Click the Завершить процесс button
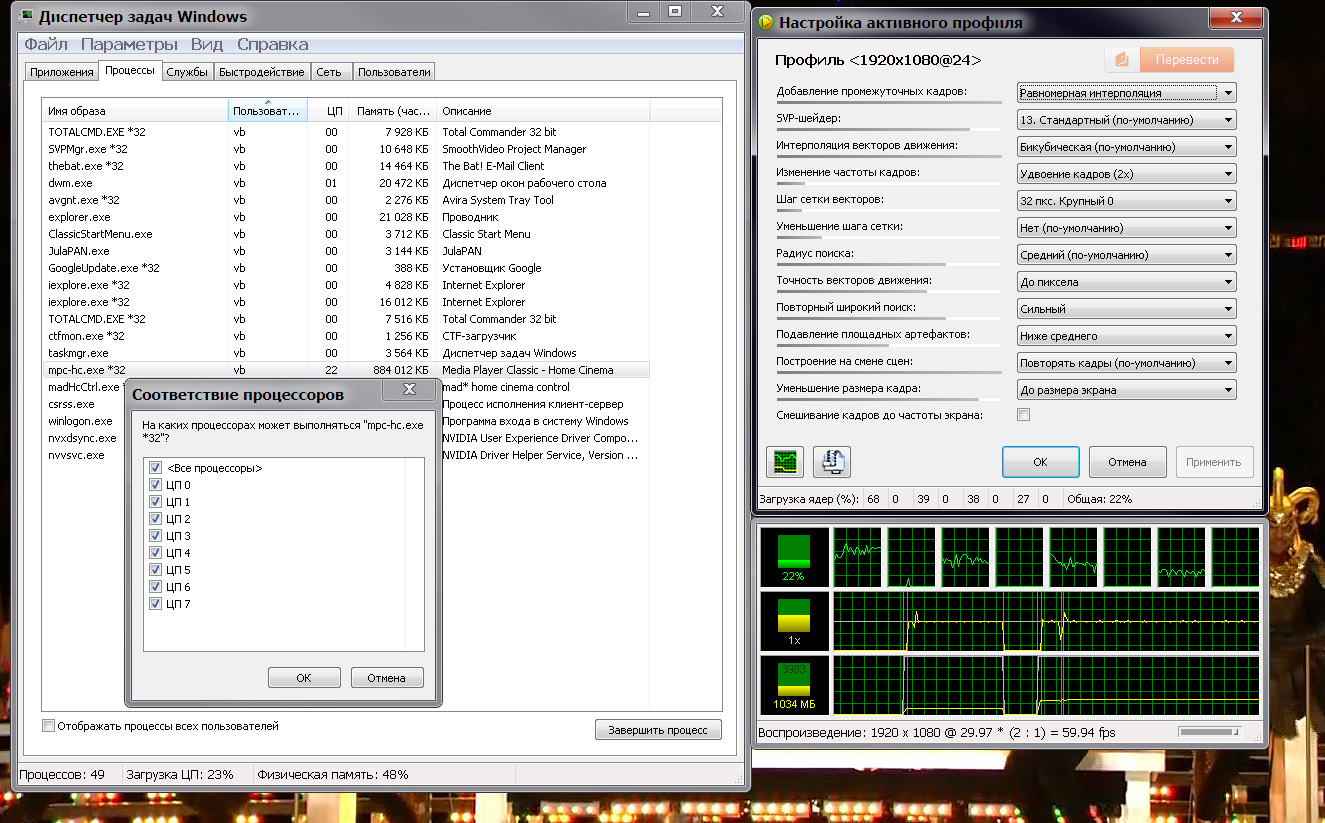This screenshot has height=823, width=1325. click(657, 730)
